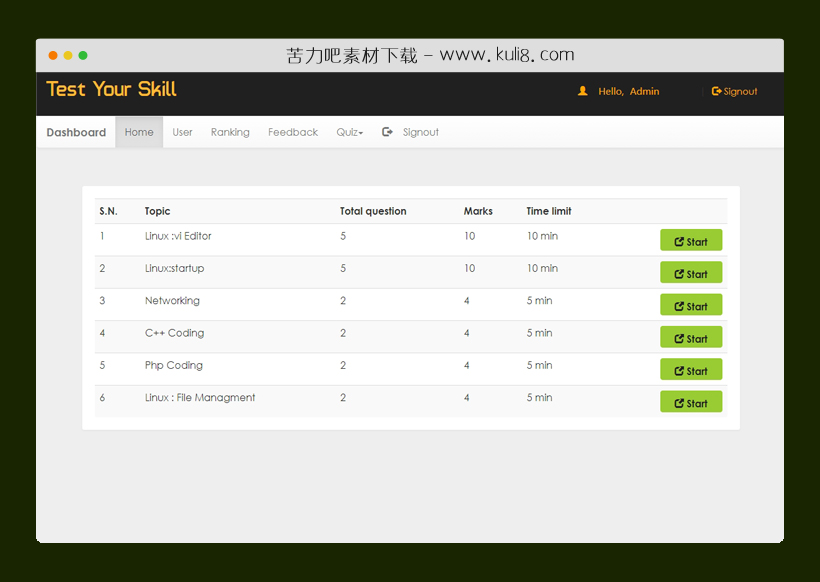Open the Feedback tab

pos(293,132)
